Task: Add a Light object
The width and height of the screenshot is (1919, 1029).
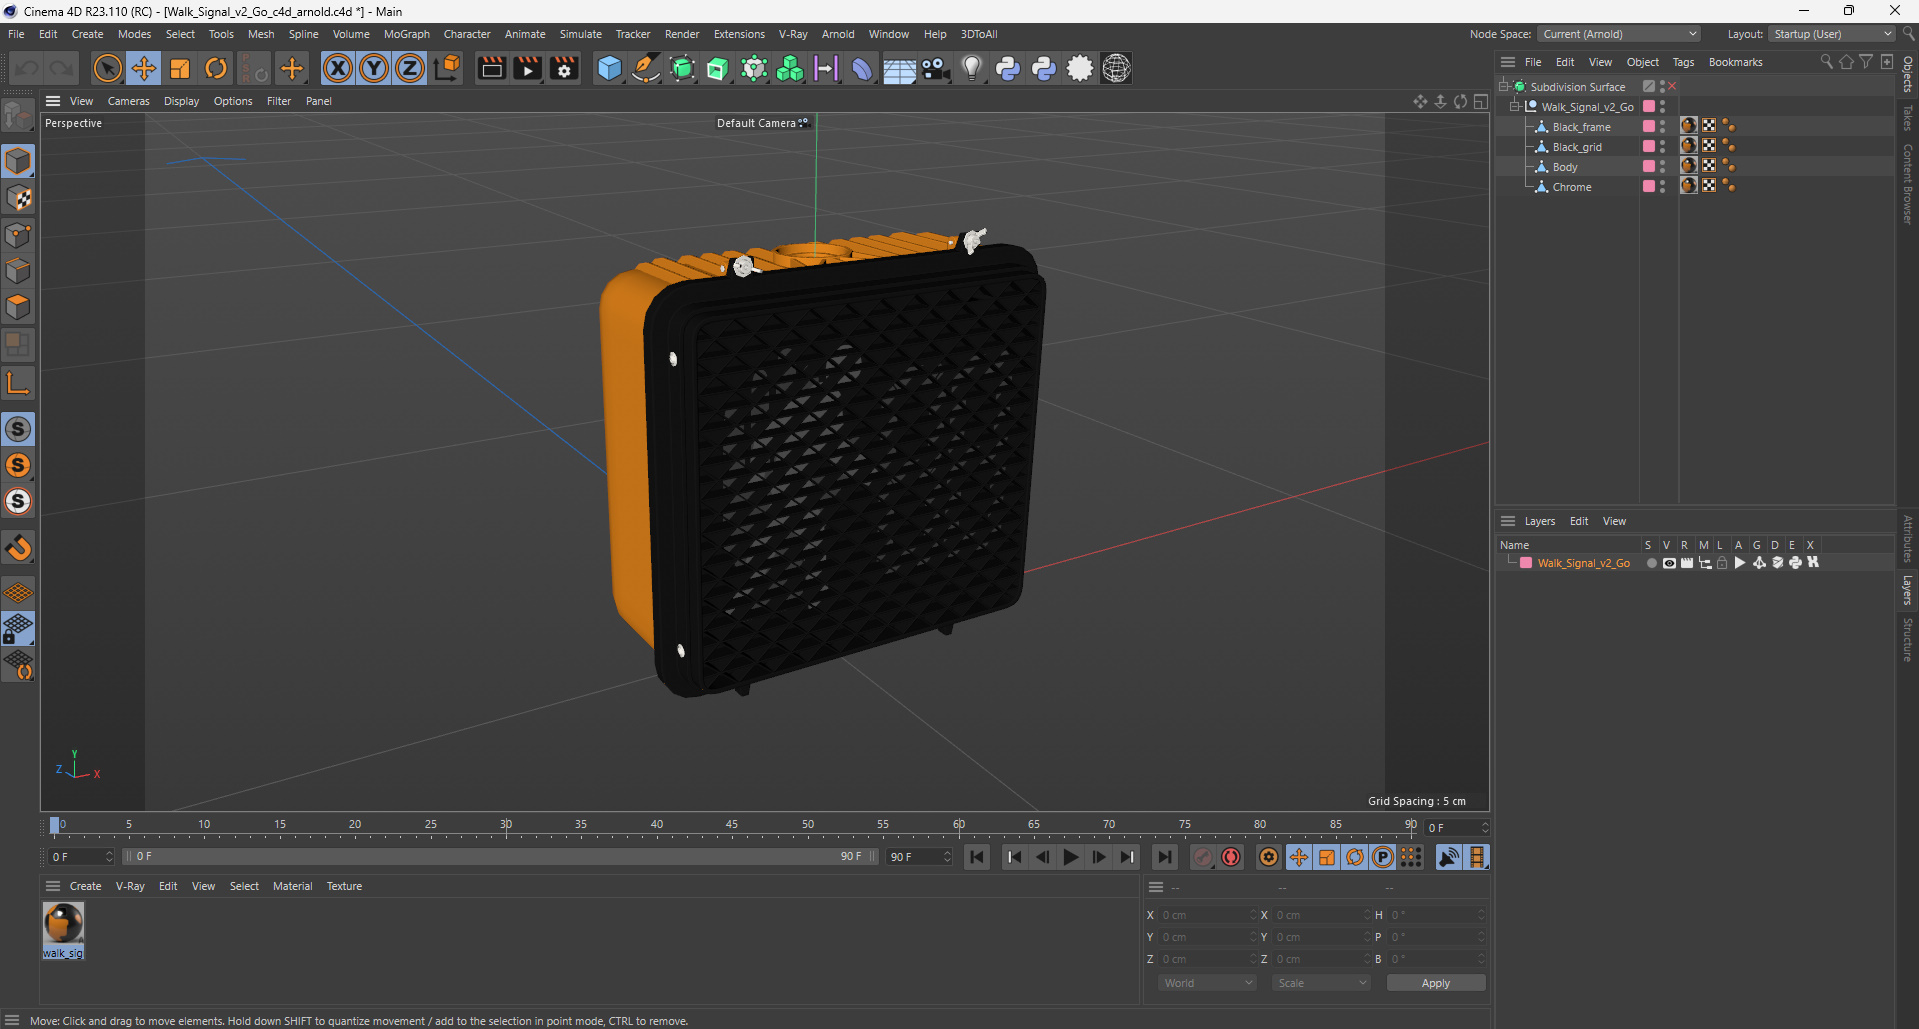Action: [971, 68]
